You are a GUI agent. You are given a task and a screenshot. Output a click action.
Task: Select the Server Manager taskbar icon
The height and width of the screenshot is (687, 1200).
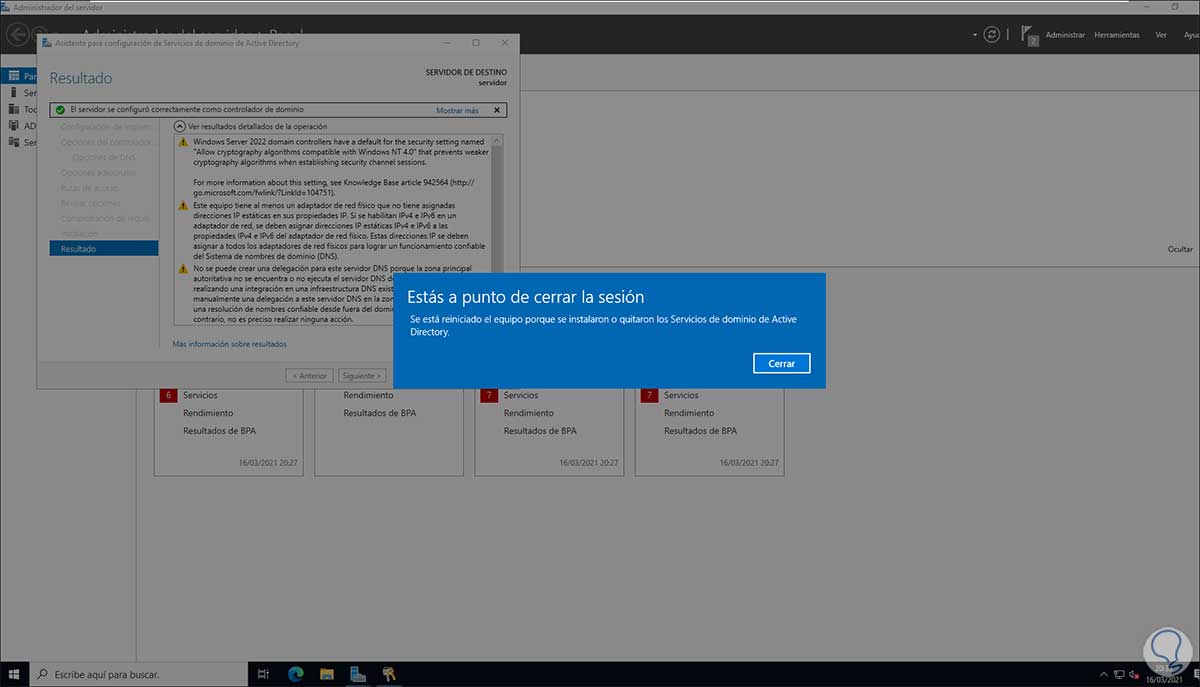click(x=357, y=673)
